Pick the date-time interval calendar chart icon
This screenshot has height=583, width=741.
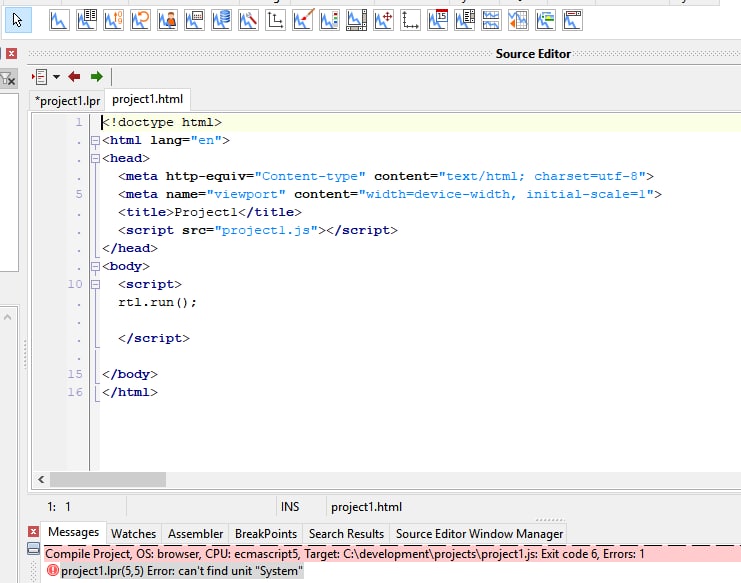click(x=437, y=20)
